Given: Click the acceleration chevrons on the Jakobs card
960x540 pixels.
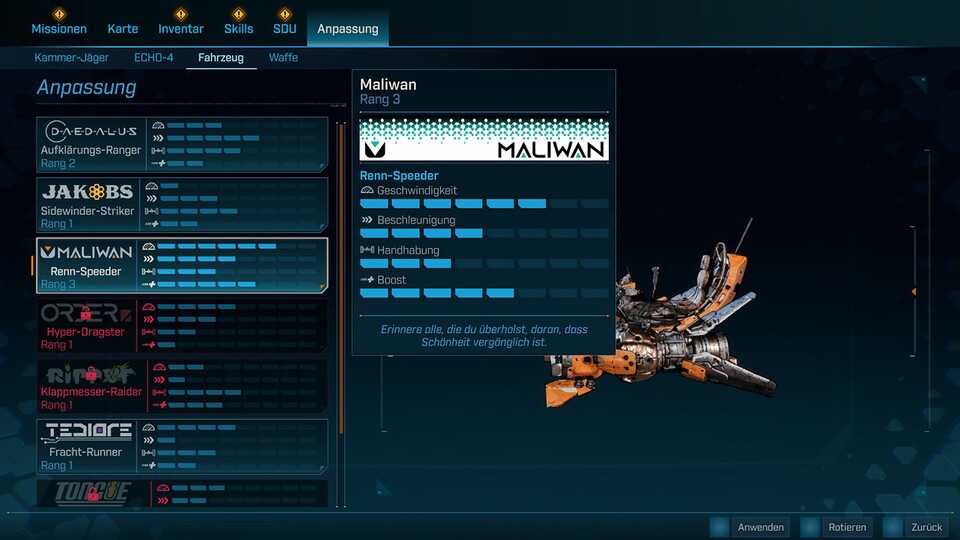Looking at the screenshot, I should (x=152, y=198).
